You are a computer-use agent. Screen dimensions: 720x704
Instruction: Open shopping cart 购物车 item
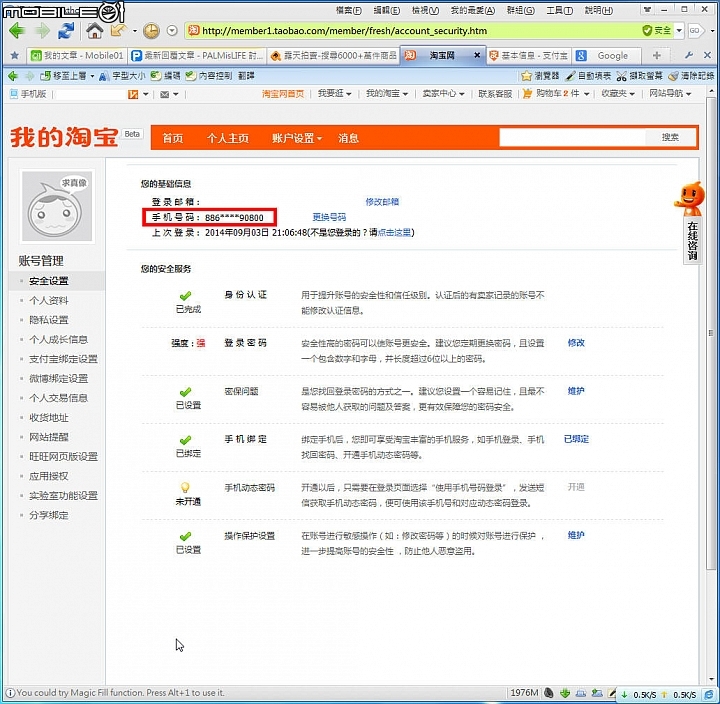tap(556, 94)
